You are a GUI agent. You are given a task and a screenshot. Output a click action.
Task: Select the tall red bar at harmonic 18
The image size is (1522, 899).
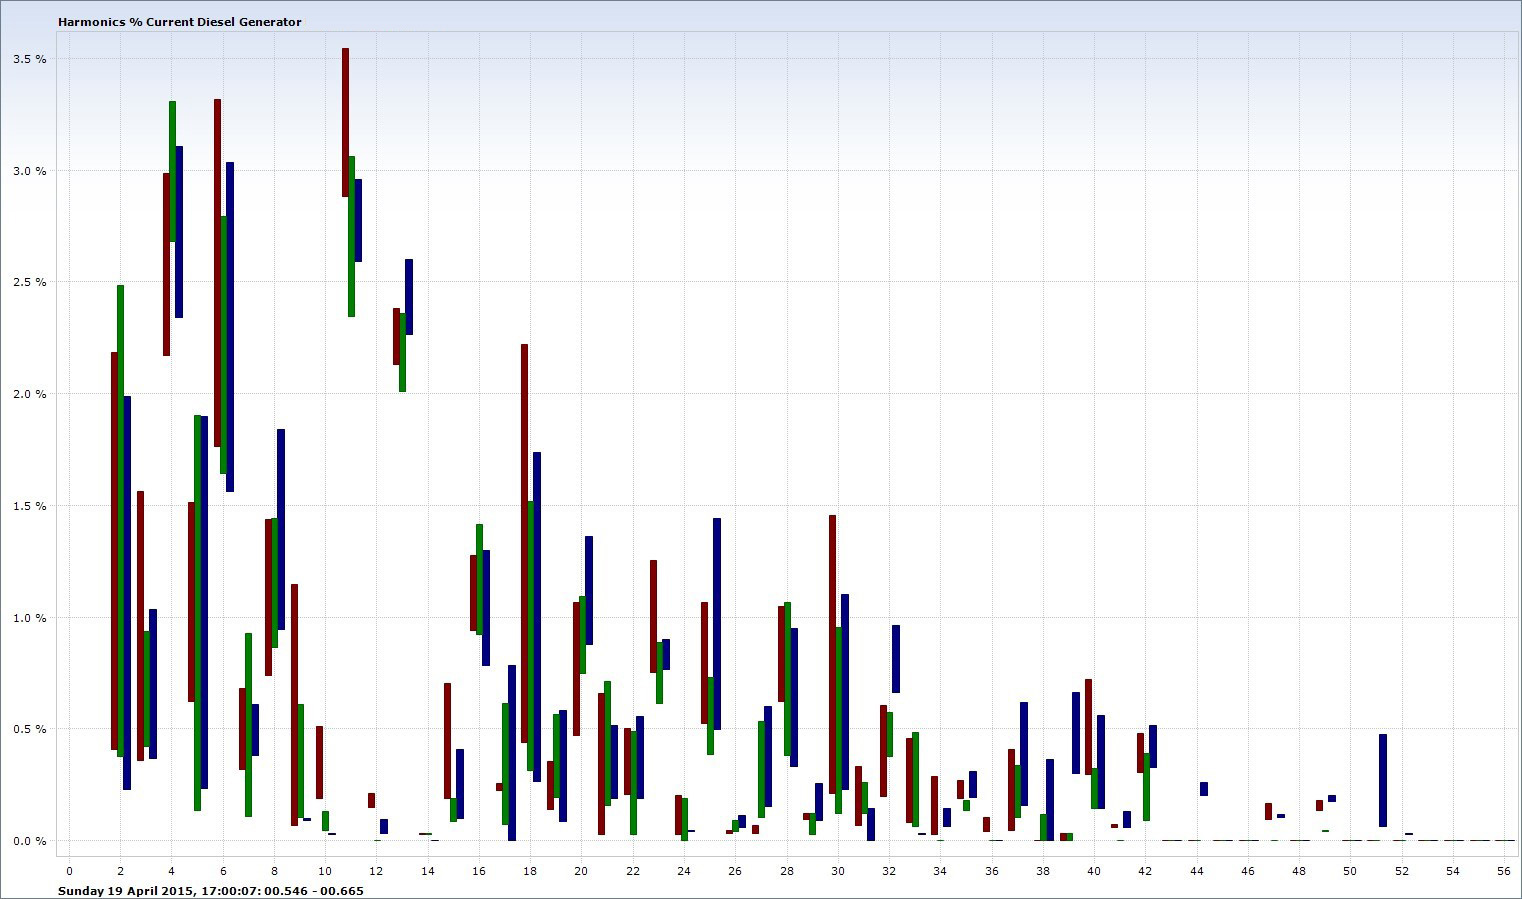coord(524,543)
